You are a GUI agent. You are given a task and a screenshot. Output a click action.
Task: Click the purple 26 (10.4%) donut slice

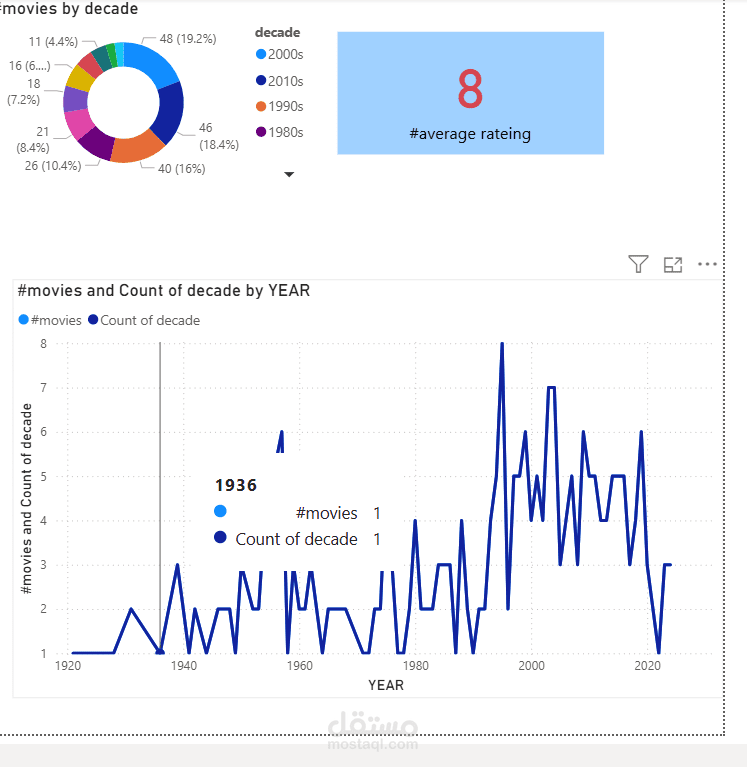click(x=98, y=144)
